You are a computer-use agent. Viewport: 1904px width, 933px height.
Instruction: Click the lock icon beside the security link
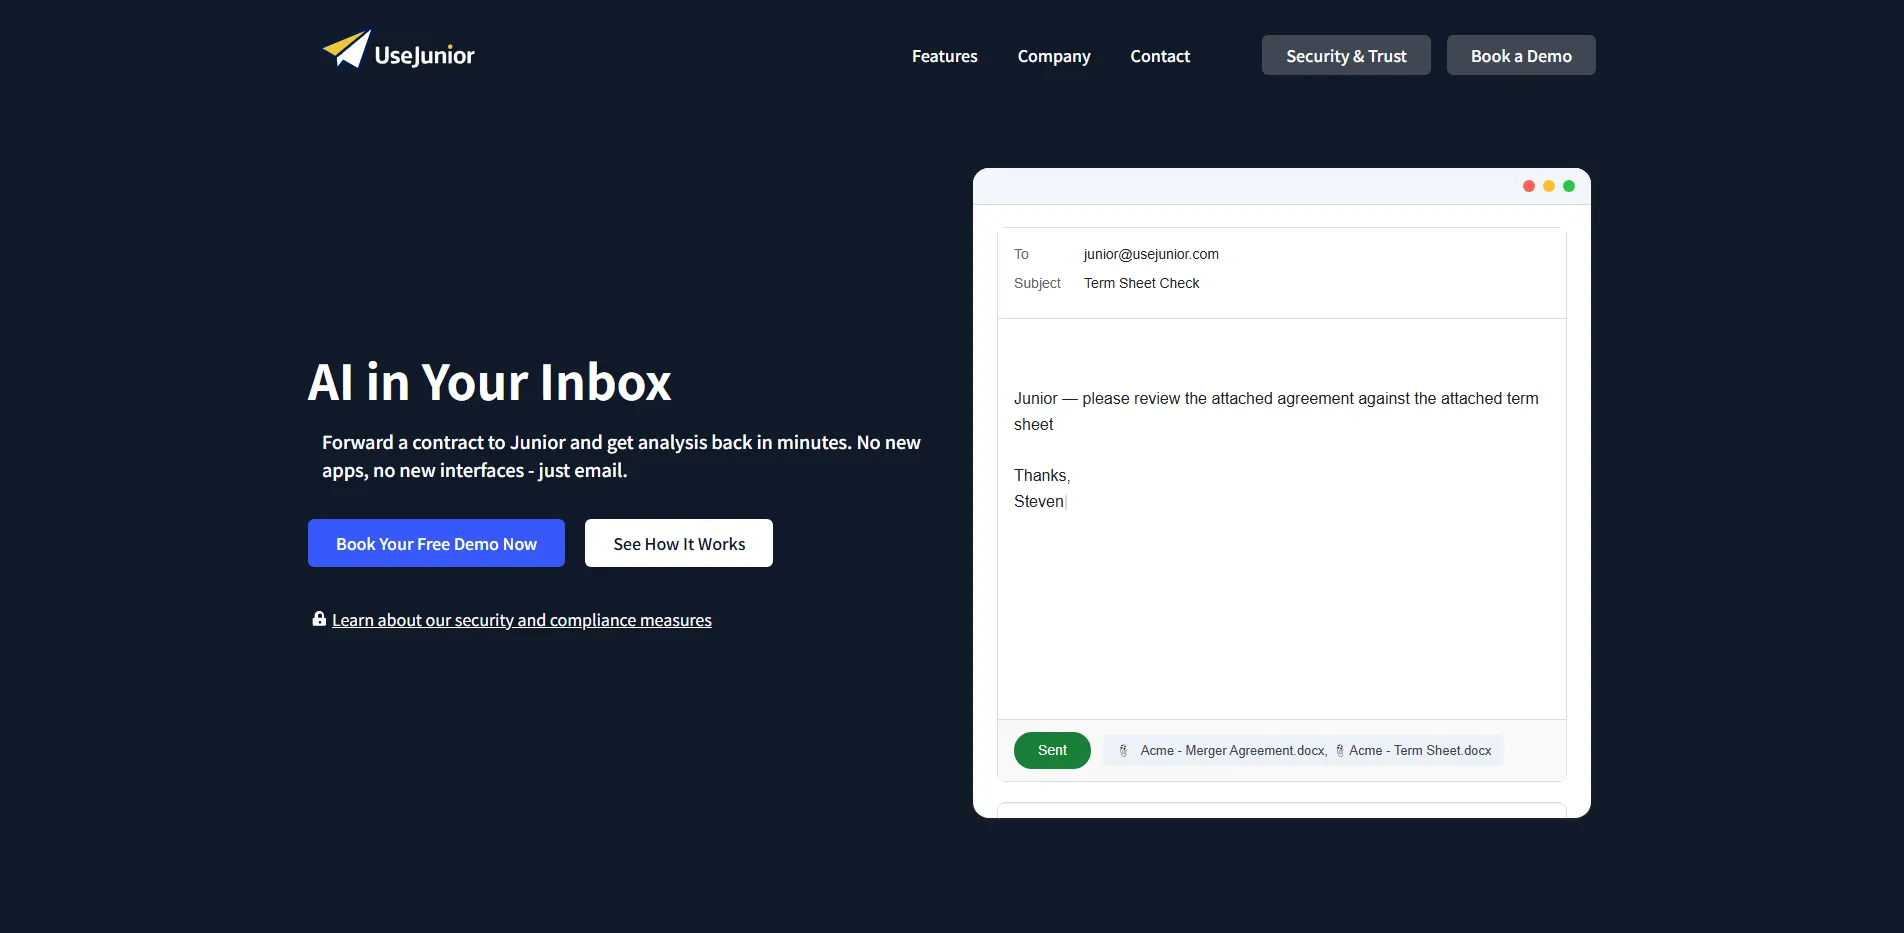click(319, 619)
